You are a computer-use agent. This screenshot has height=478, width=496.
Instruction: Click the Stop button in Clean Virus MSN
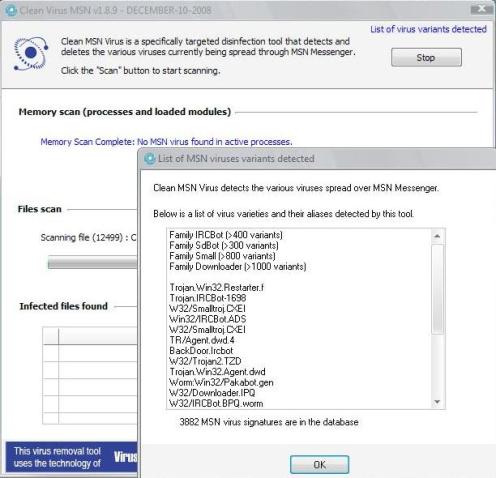tap(426, 57)
